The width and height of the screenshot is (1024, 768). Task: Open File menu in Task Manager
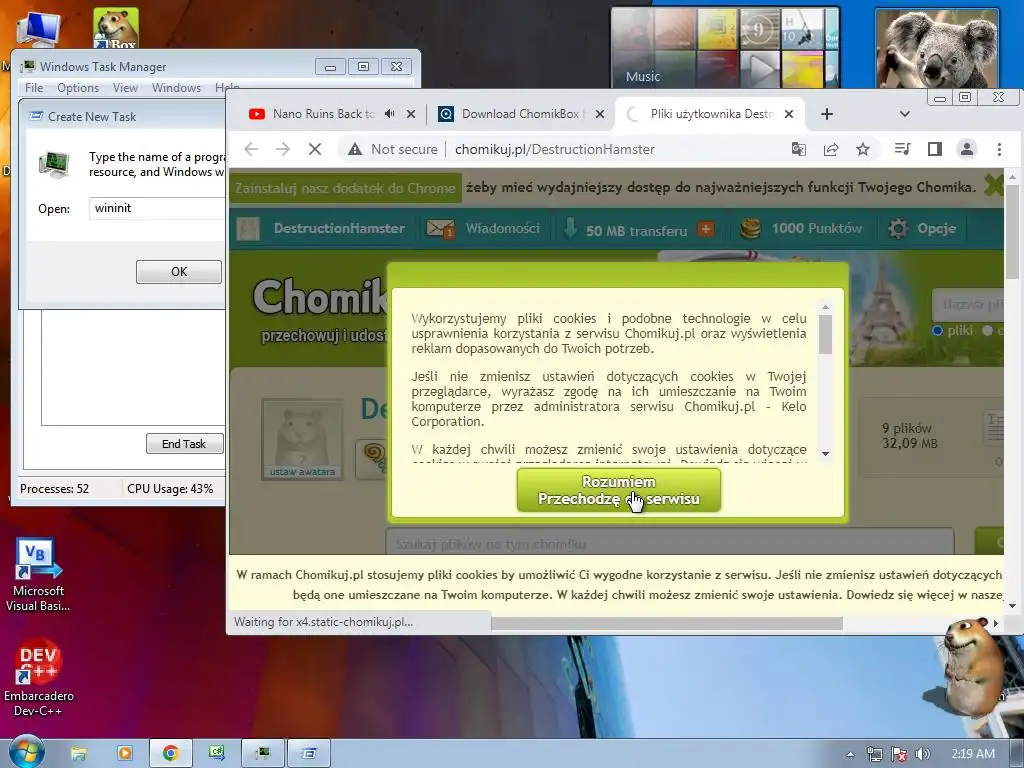coord(34,88)
